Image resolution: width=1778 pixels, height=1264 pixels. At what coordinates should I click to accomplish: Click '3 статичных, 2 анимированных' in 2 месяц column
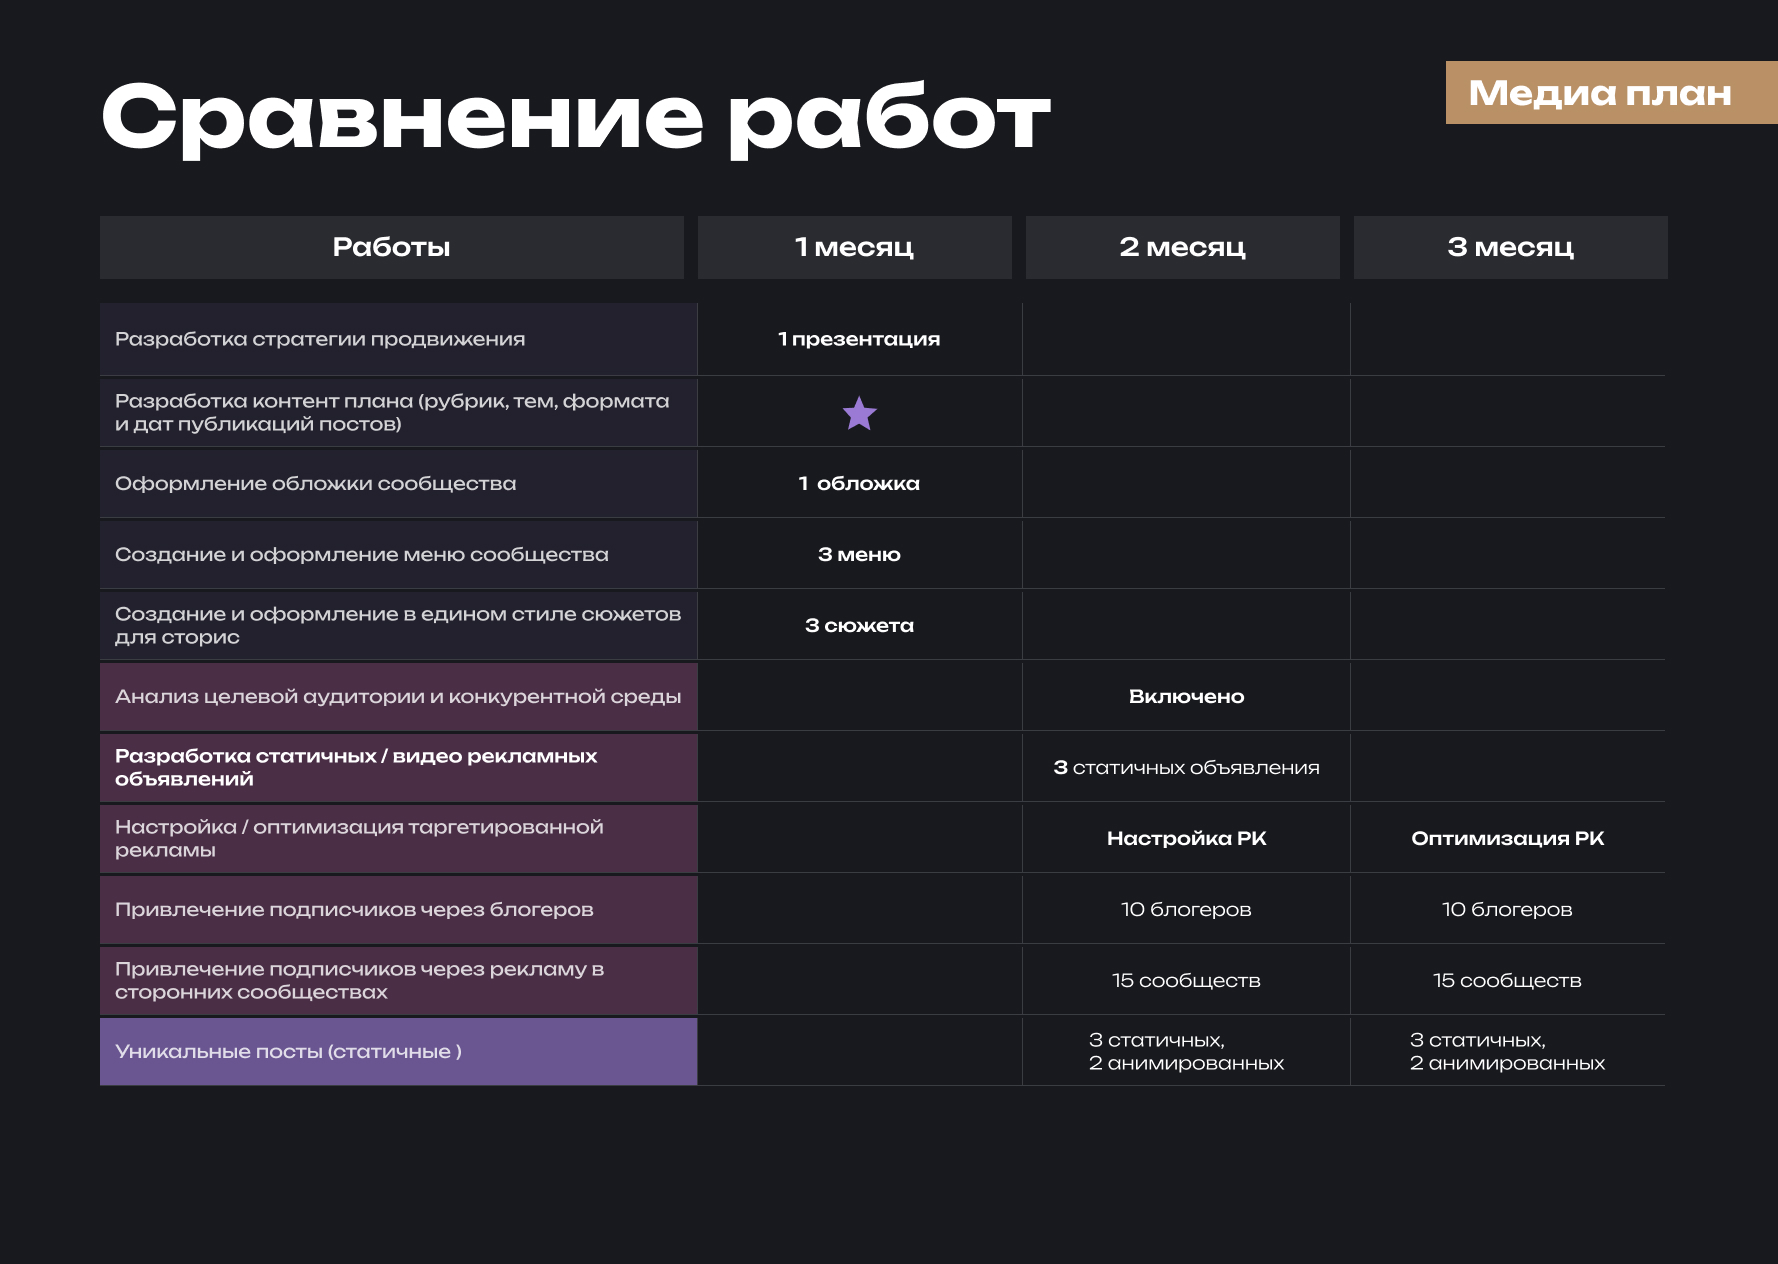[1186, 1051]
